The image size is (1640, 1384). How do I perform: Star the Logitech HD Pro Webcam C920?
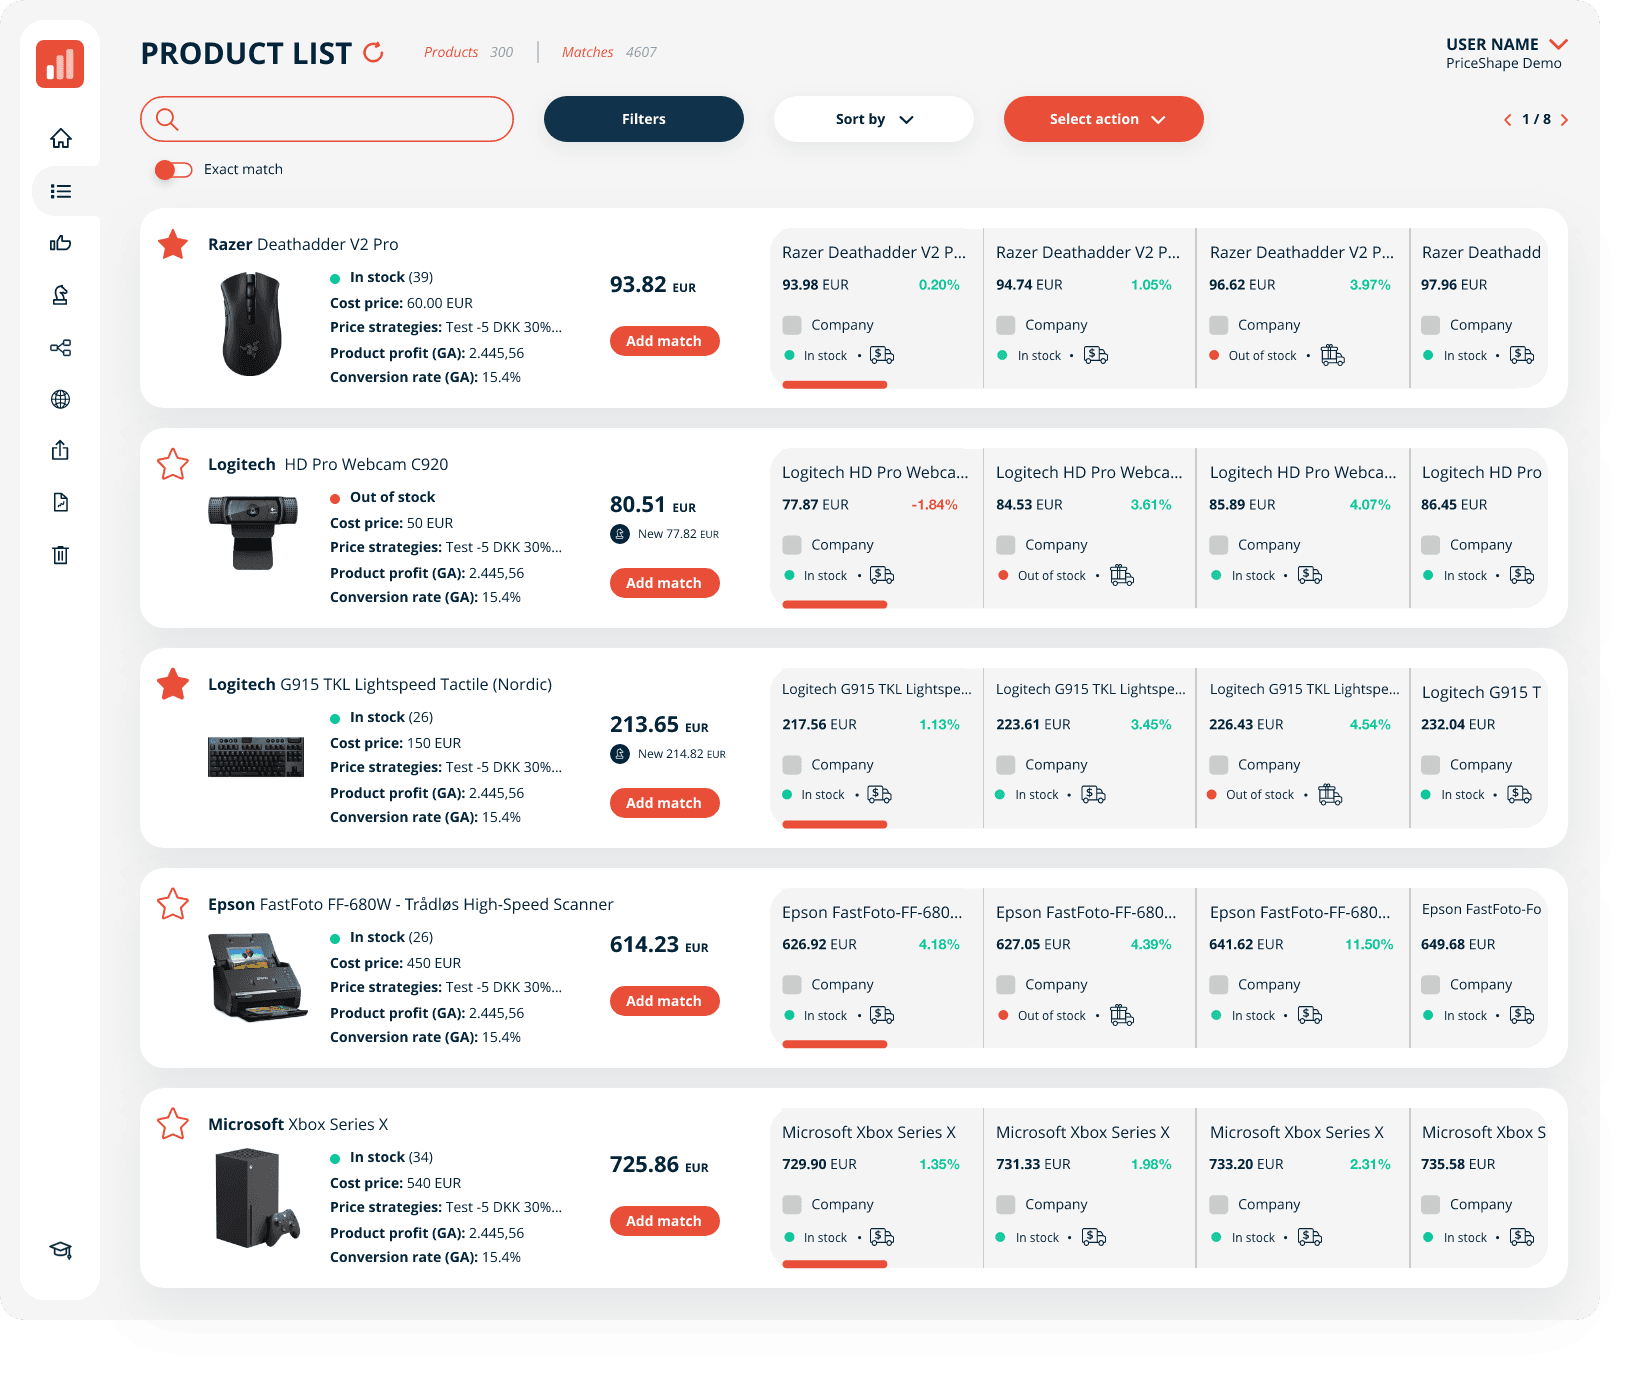pos(173,464)
